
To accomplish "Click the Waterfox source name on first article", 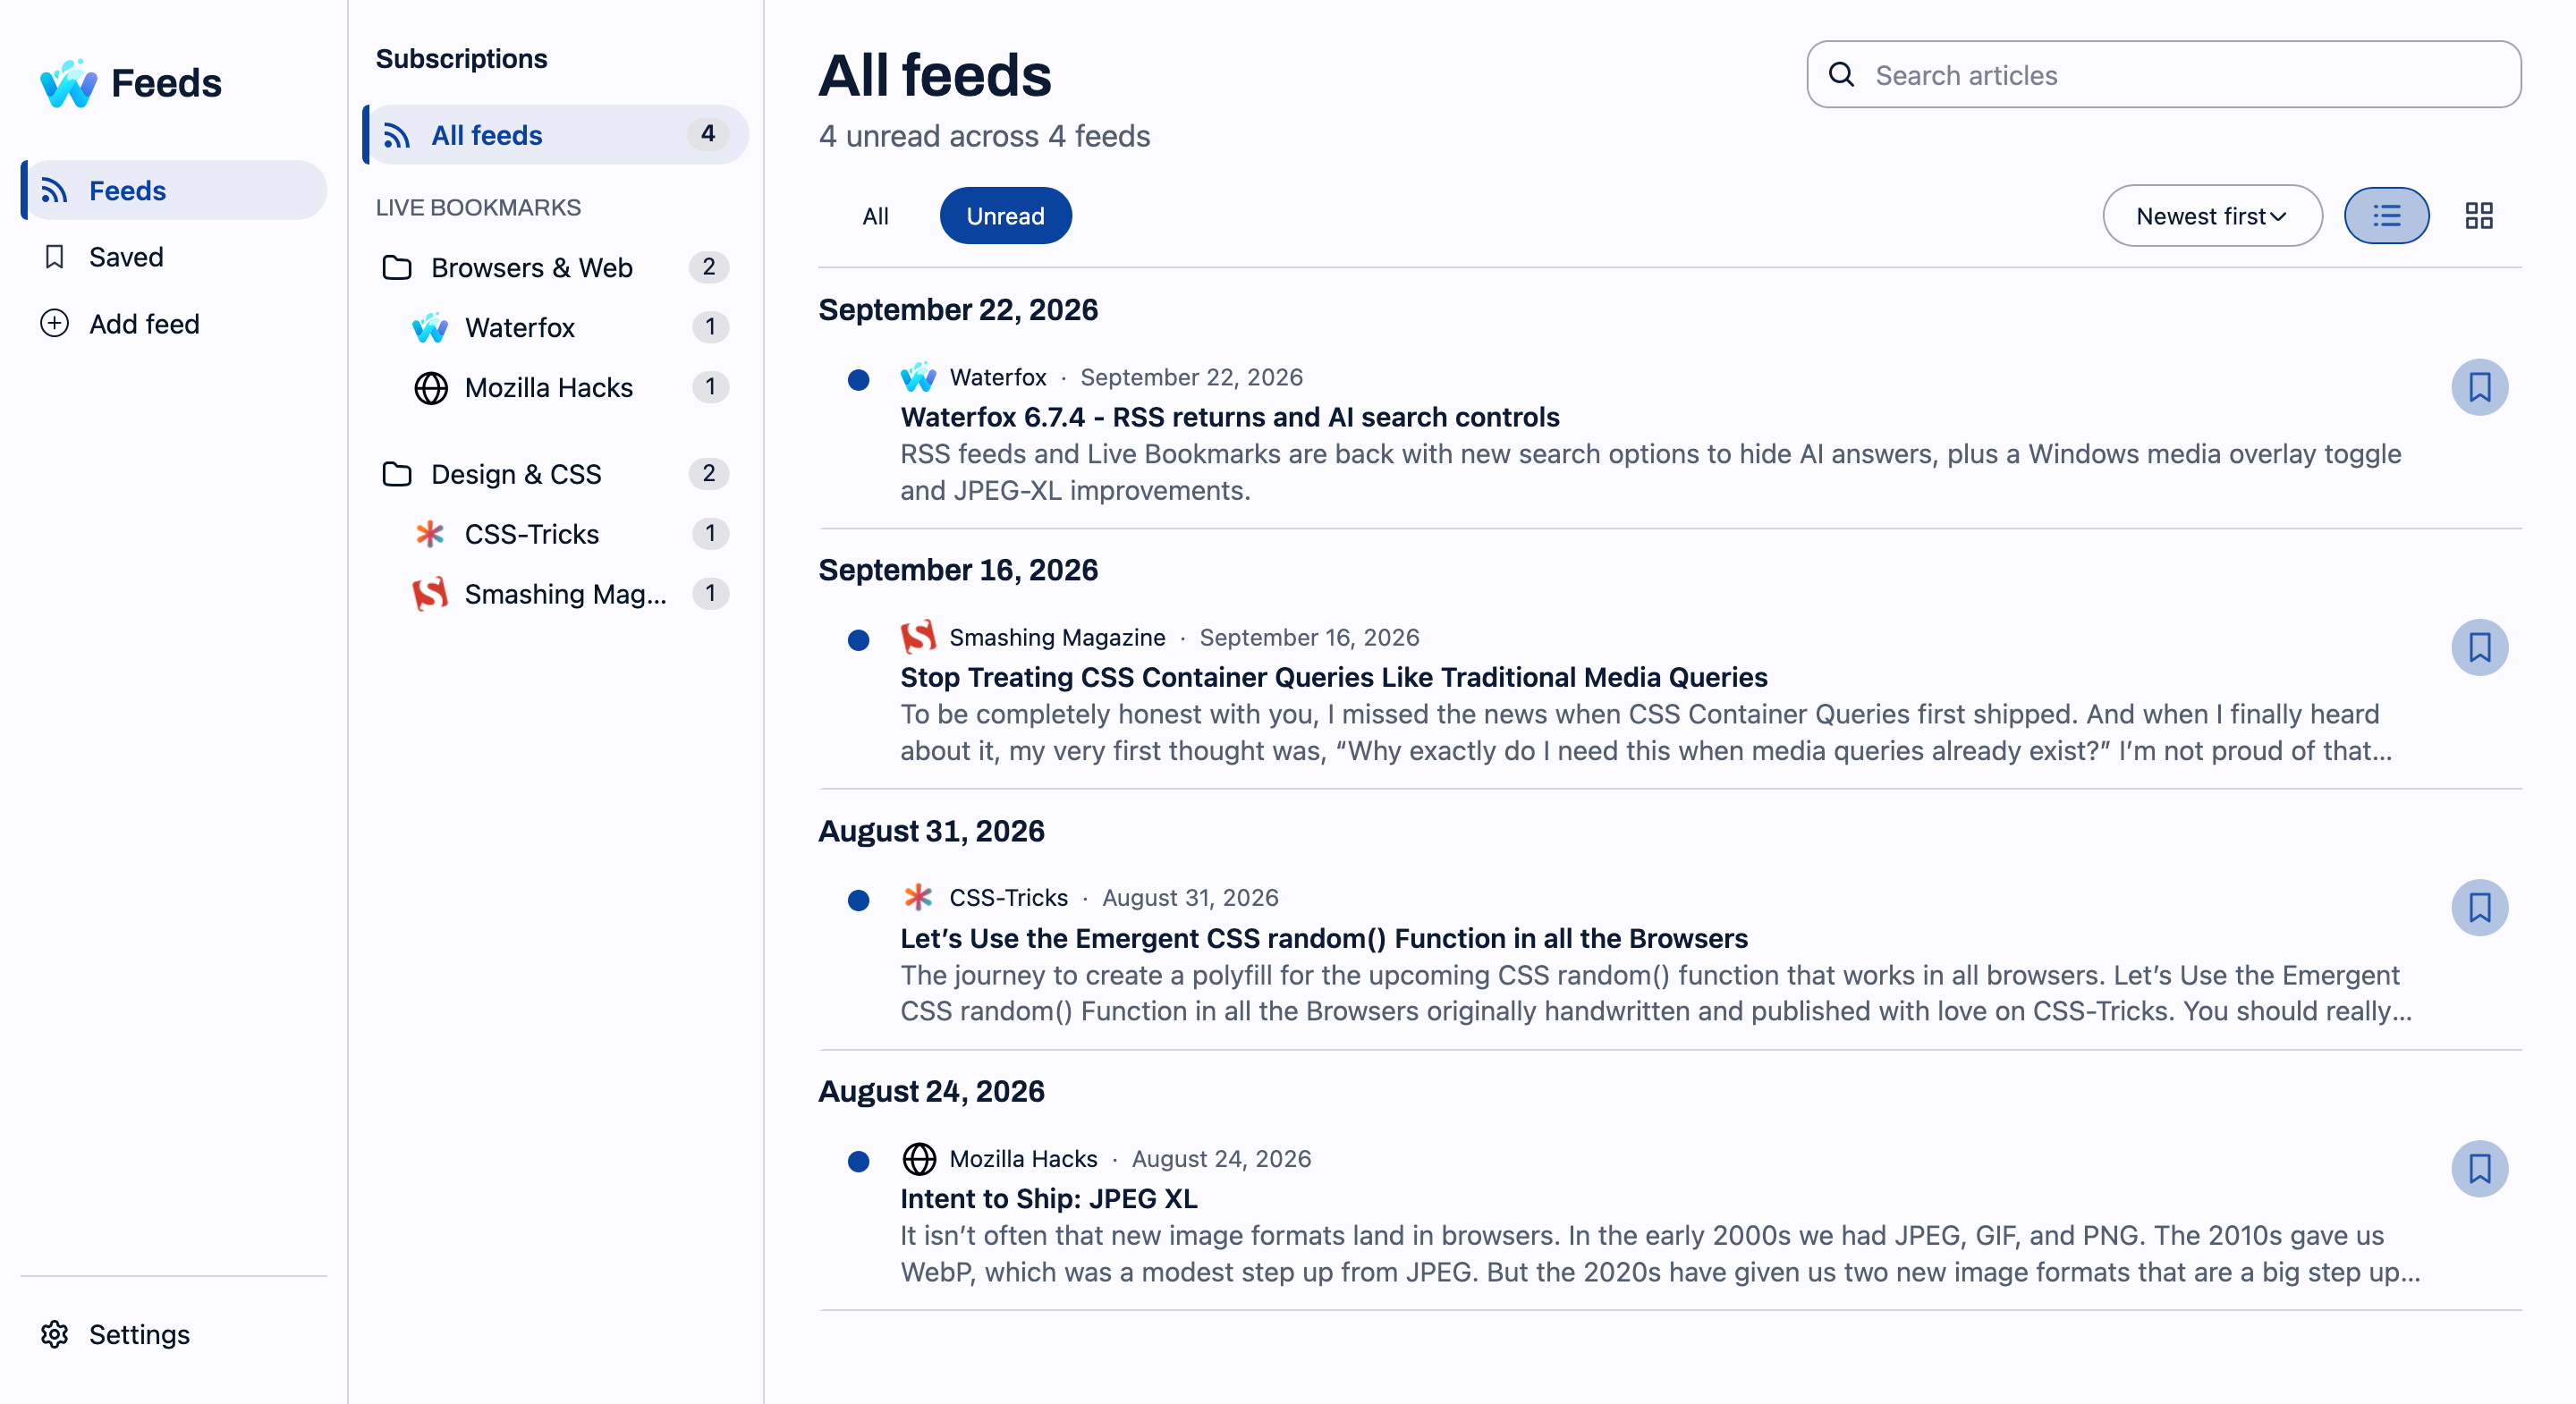I will click(998, 377).
